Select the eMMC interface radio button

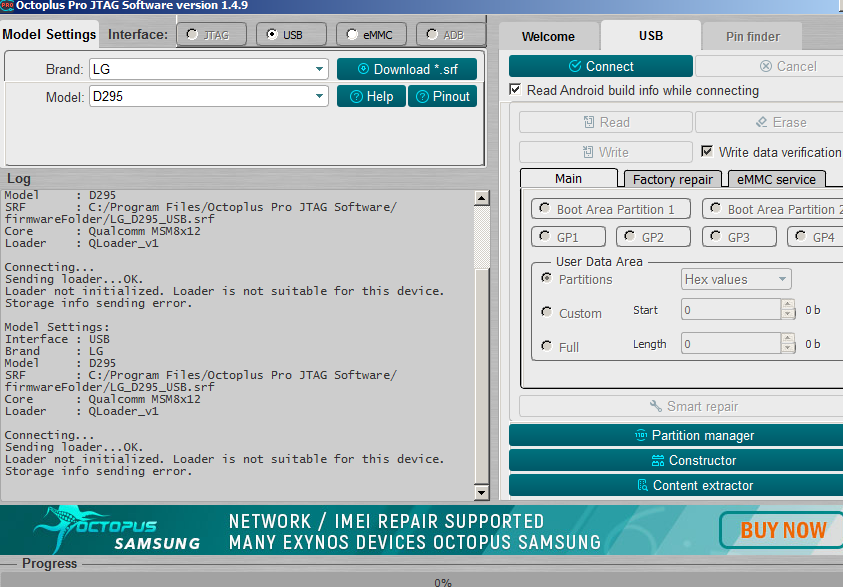[352, 34]
